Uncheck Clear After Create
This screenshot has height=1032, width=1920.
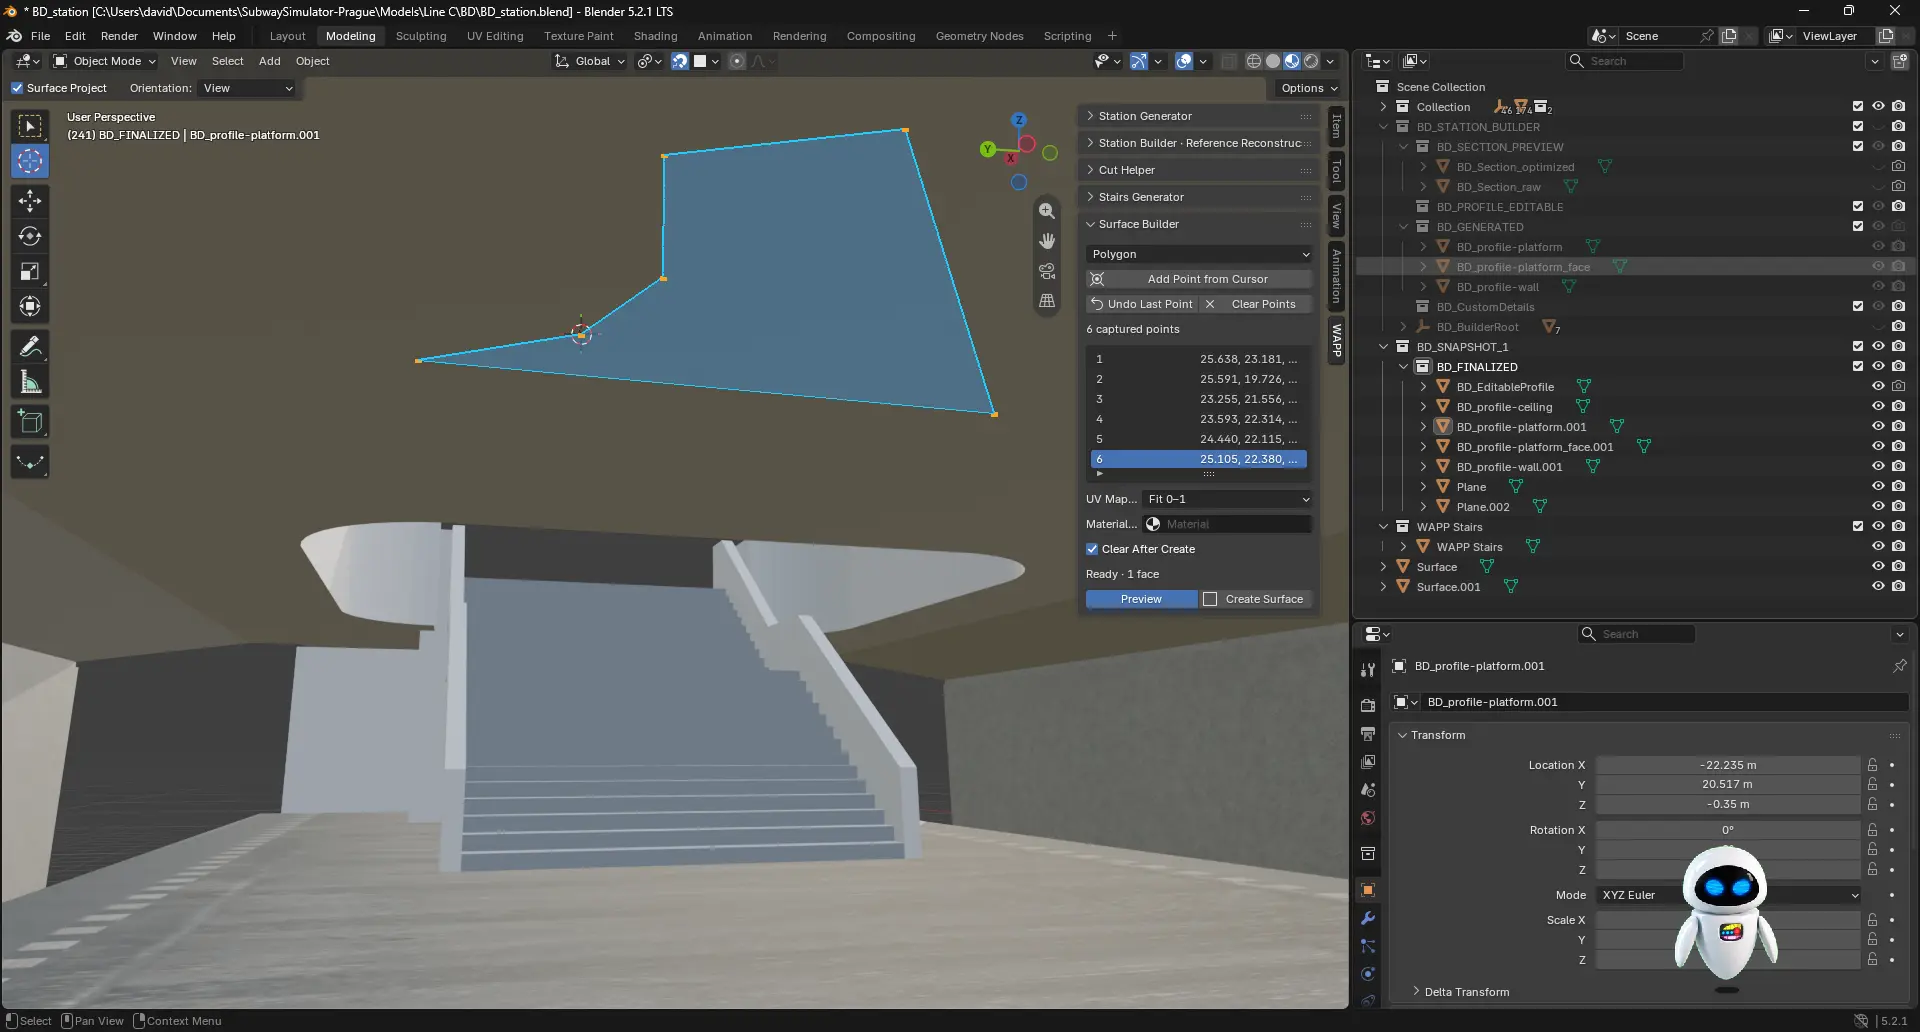(x=1092, y=549)
